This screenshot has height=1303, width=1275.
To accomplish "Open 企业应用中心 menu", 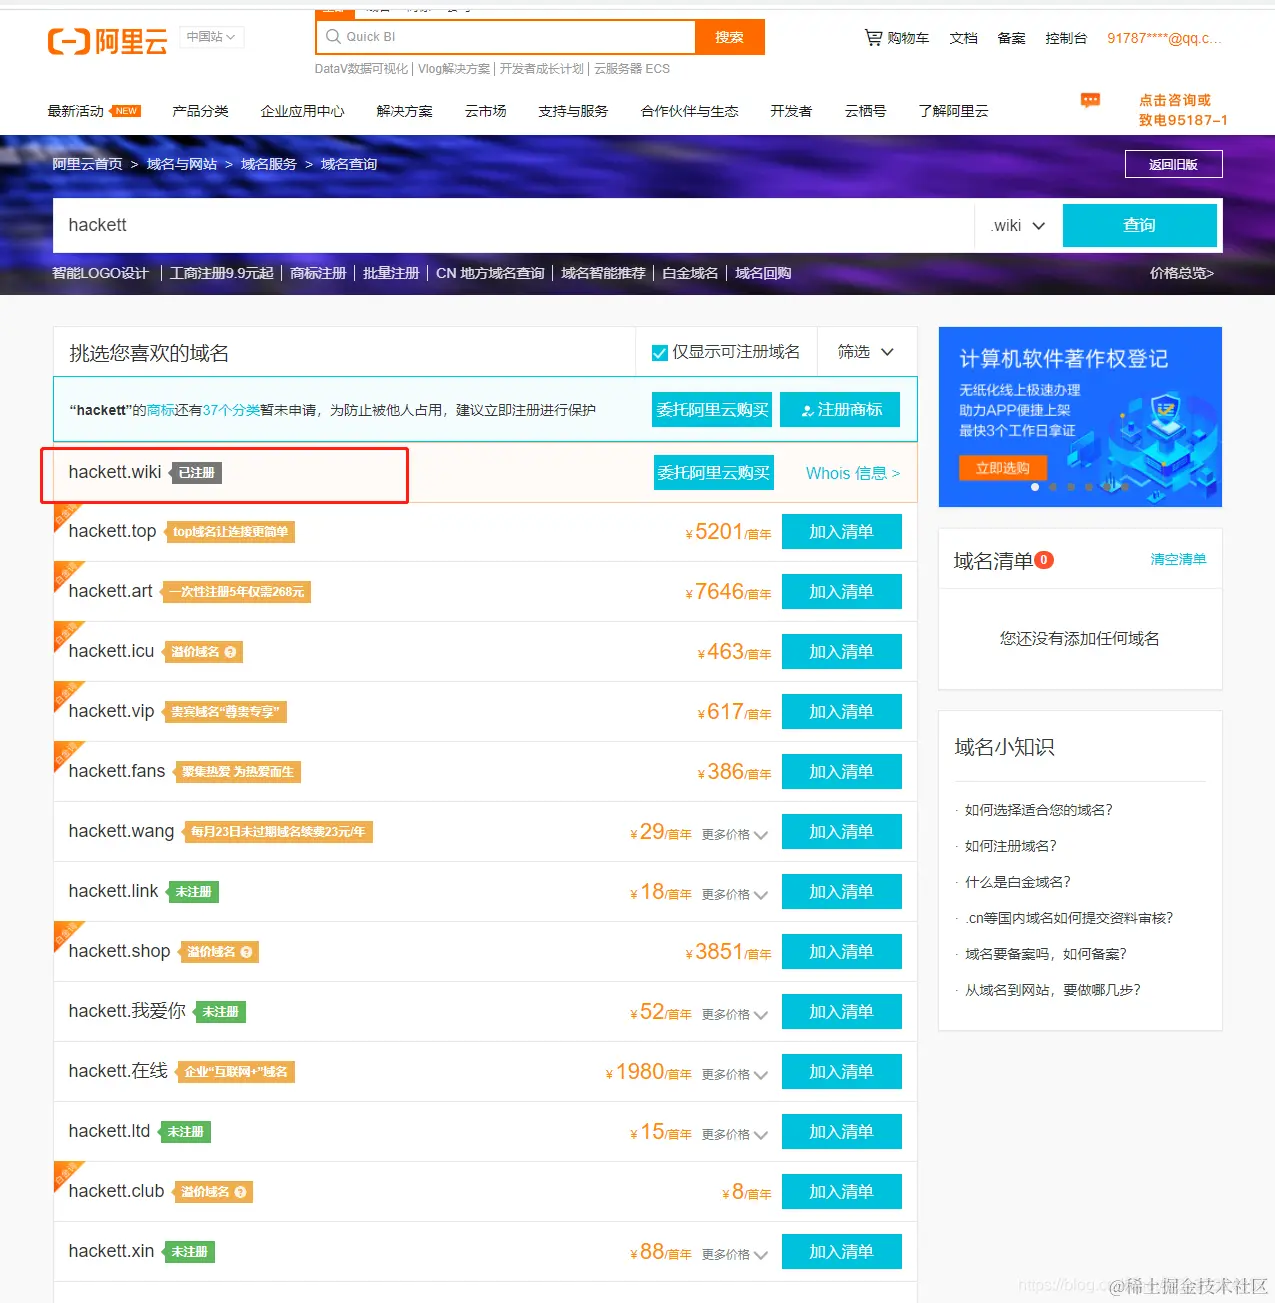I will pyautogui.click(x=302, y=111).
